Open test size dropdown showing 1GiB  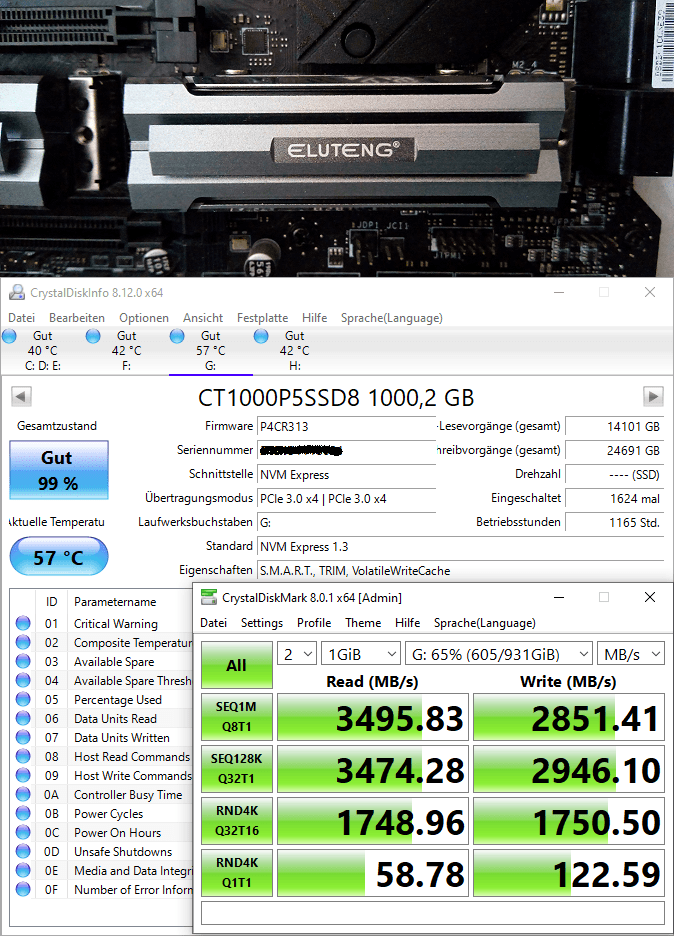pyautogui.click(x=361, y=654)
